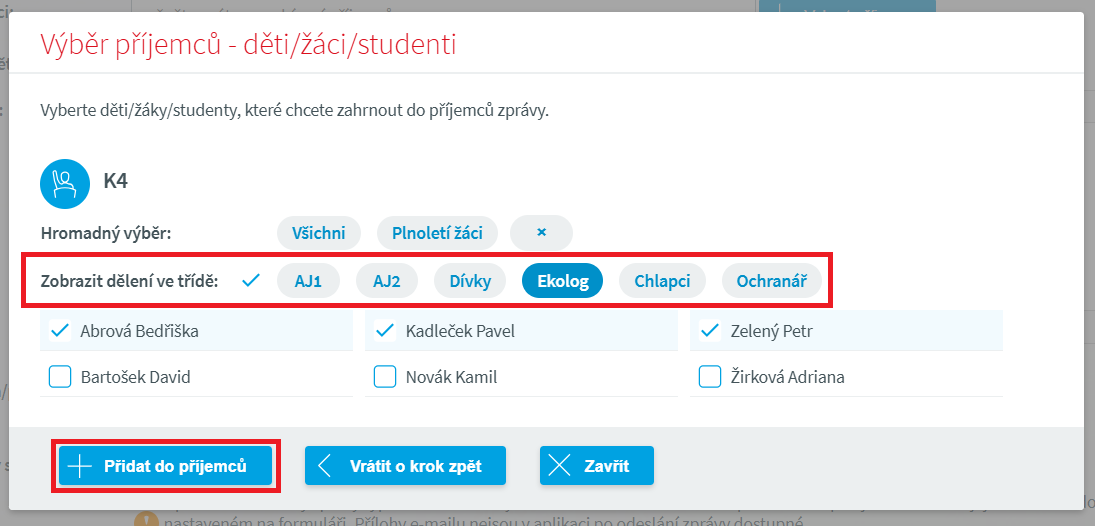
Task: Switch to the AJ1 class division
Action: pyautogui.click(x=308, y=281)
